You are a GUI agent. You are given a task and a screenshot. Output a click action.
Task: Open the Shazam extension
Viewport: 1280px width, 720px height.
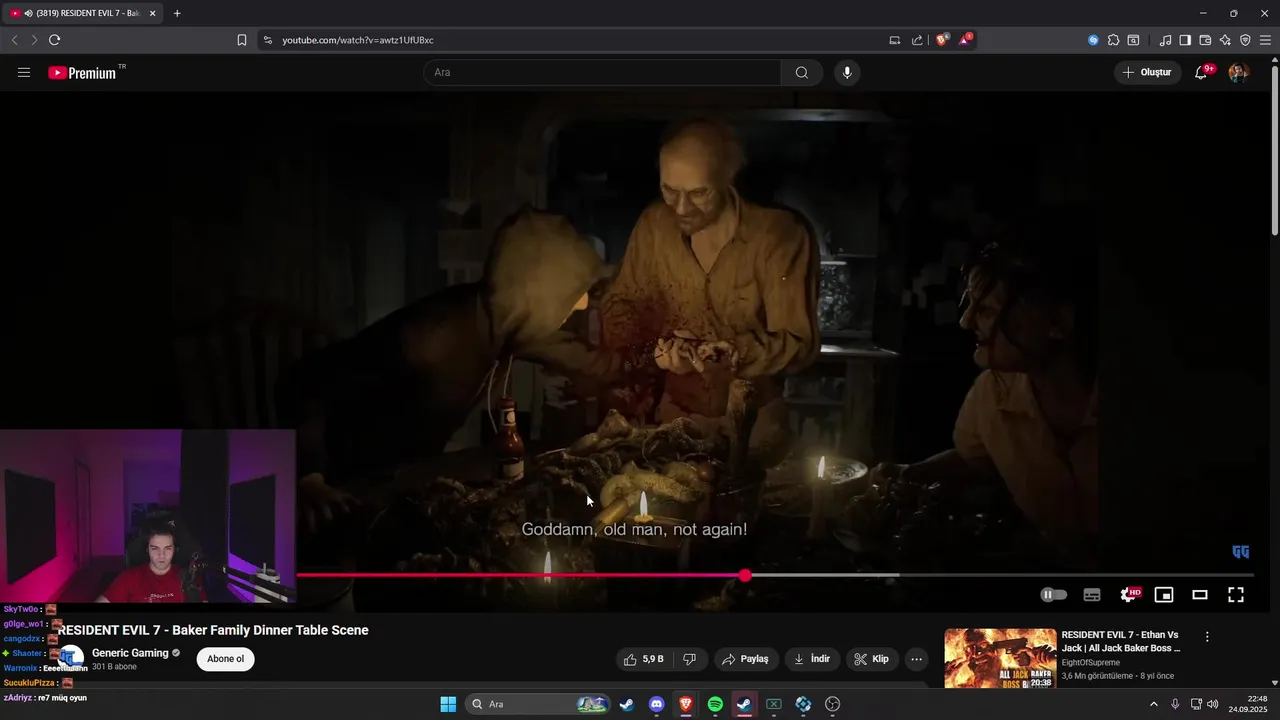pos(1093,40)
